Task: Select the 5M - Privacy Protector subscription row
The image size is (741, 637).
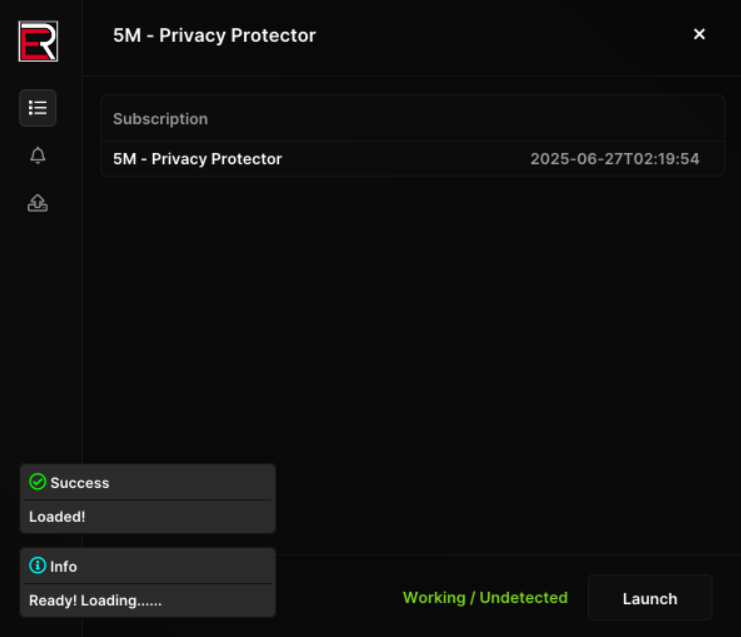Action: [197, 159]
